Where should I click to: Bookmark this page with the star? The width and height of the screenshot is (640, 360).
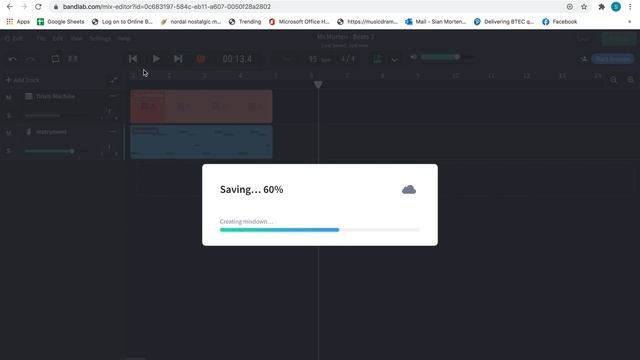(x=584, y=7)
